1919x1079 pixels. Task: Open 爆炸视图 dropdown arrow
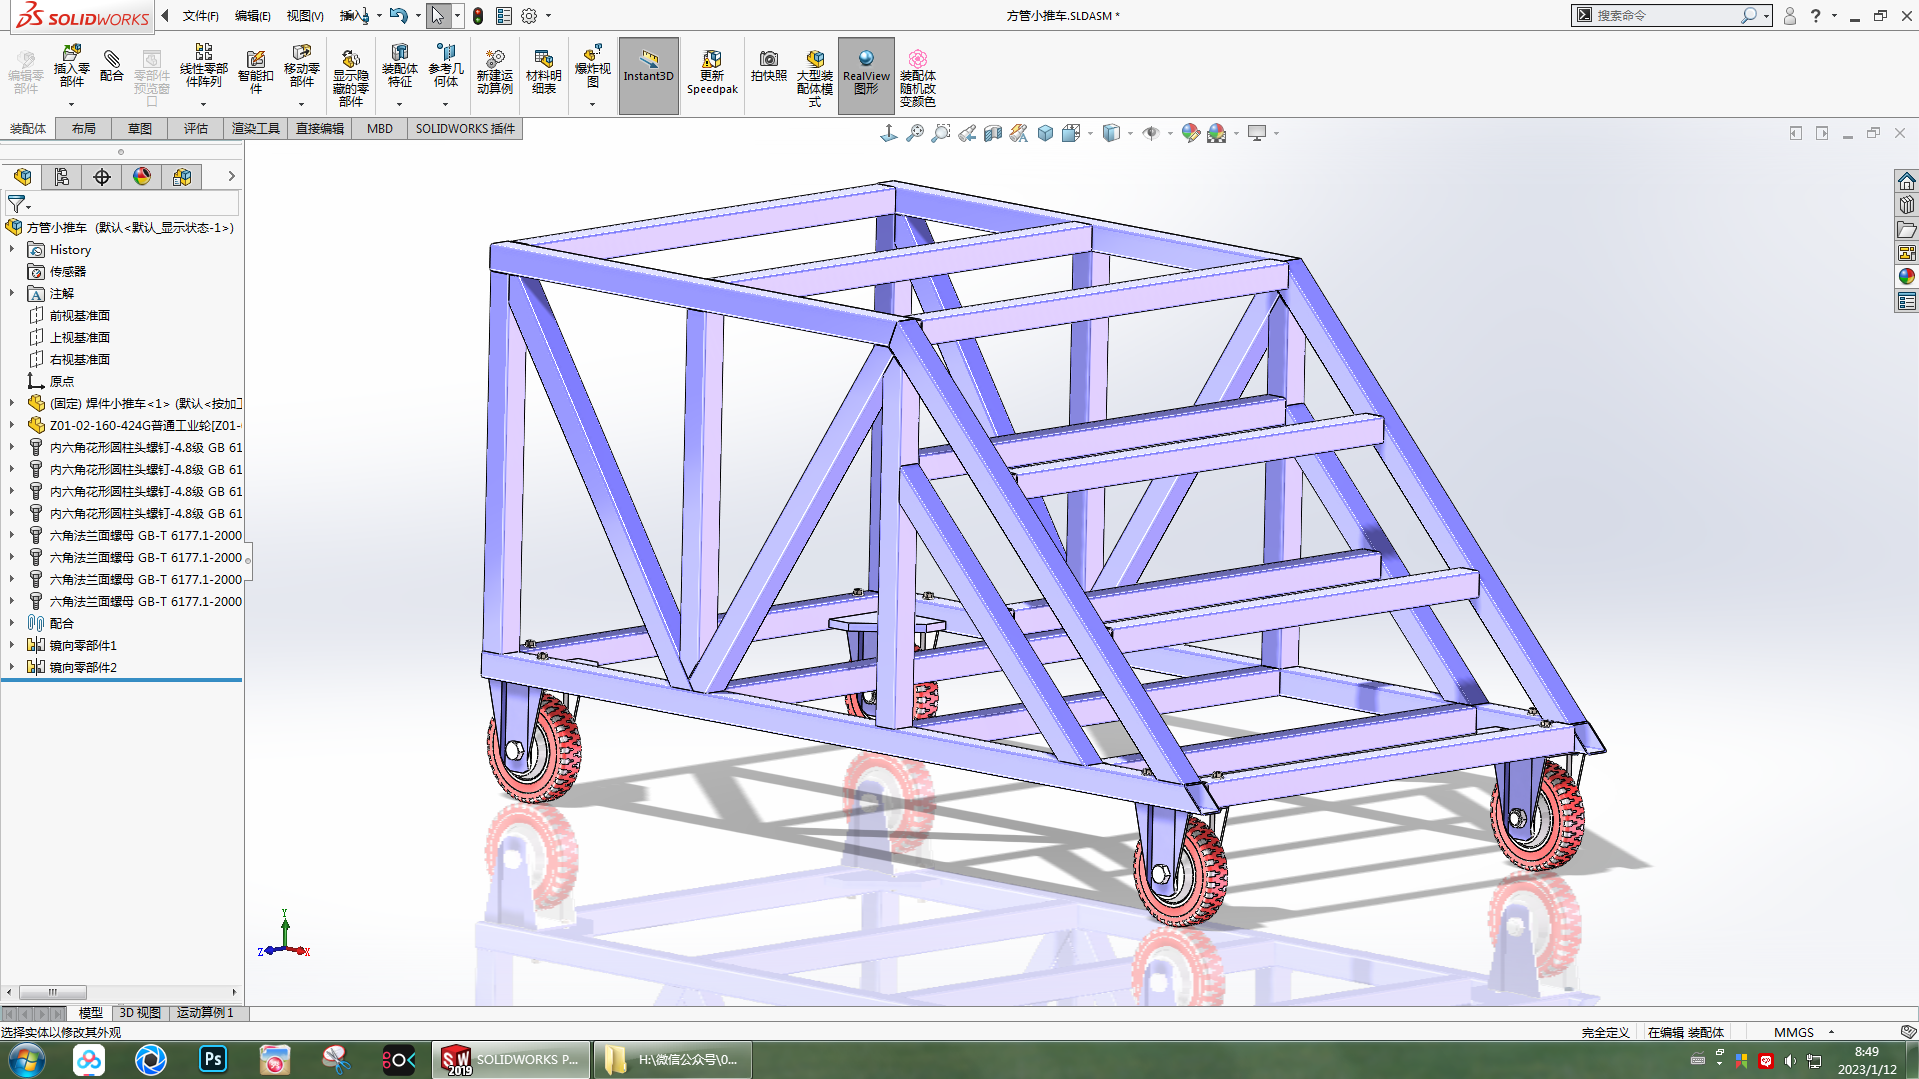(x=592, y=104)
